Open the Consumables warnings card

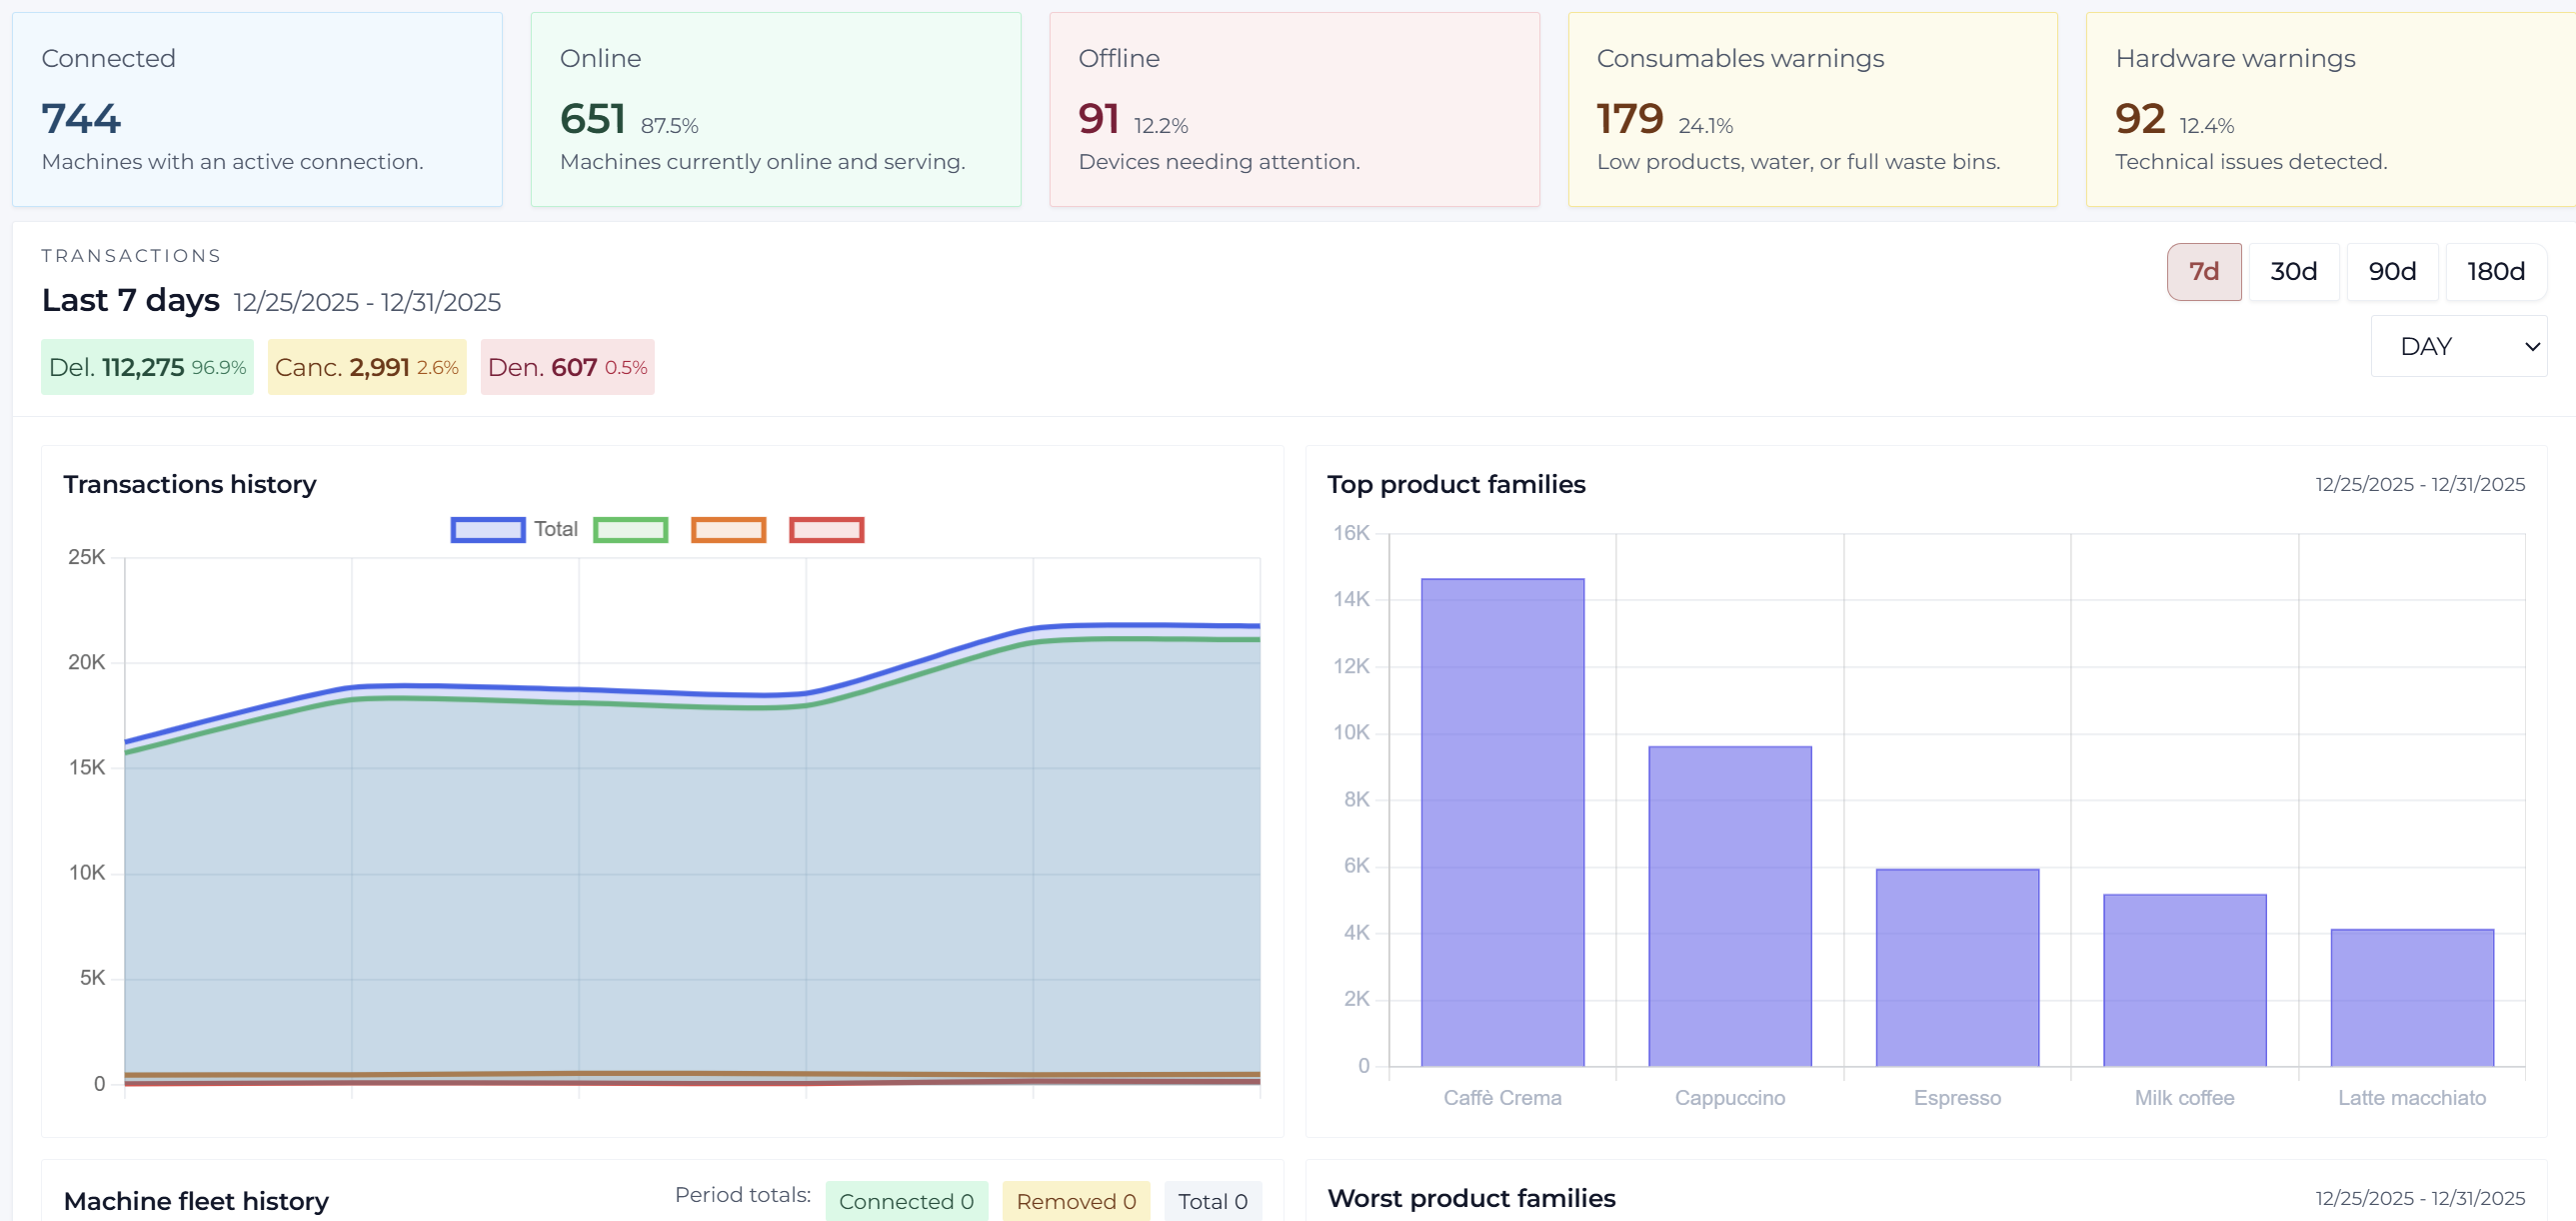click(1811, 110)
